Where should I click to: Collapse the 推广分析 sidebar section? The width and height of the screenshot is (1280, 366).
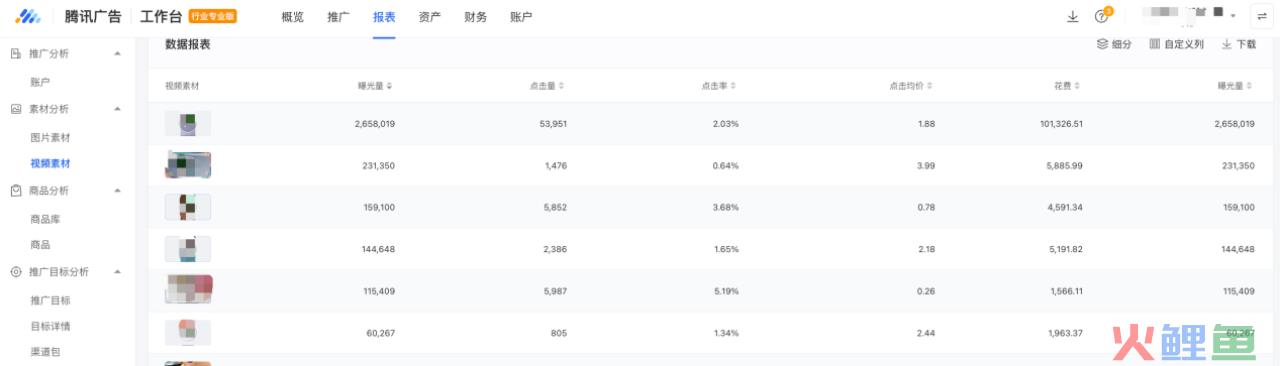tap(117, 53)
